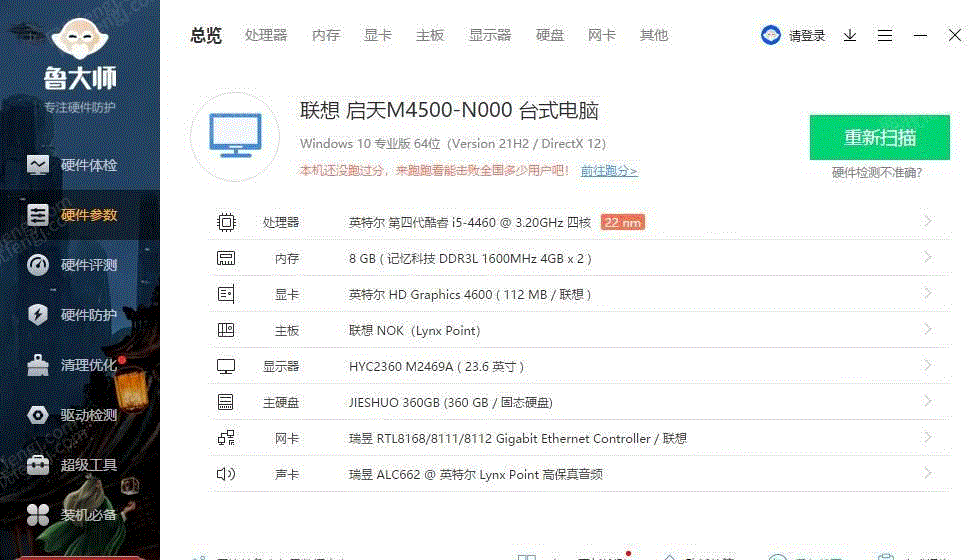Click the 网卡 network icon
Image resolution: width=980 pixels, height=560 pixels.
226,438
